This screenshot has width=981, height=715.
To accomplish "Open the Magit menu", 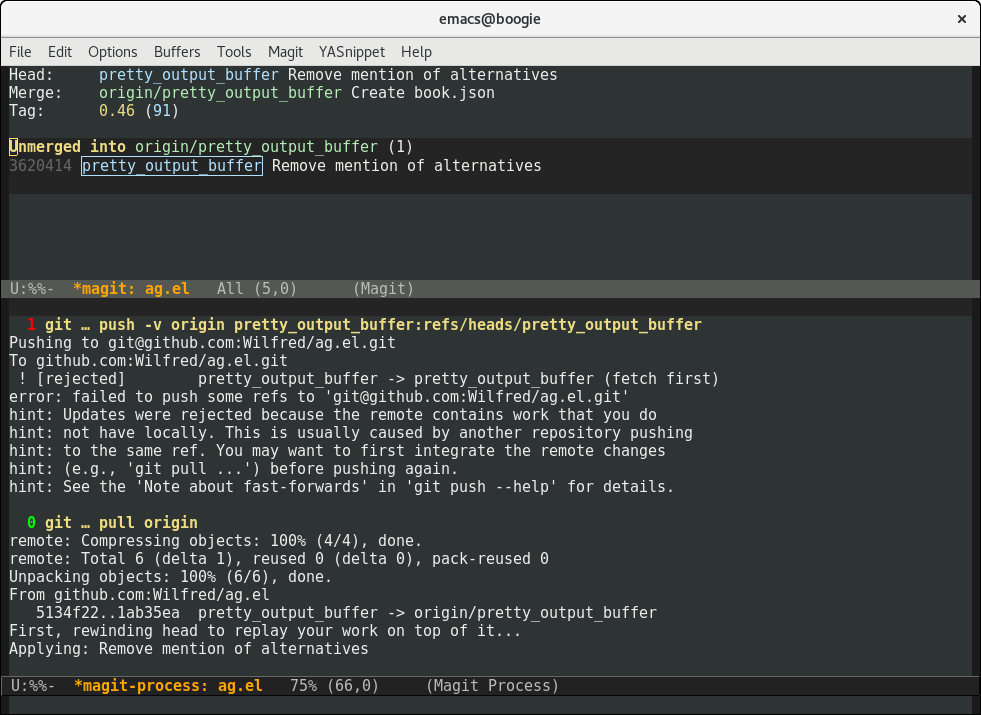I will [285, 52].
